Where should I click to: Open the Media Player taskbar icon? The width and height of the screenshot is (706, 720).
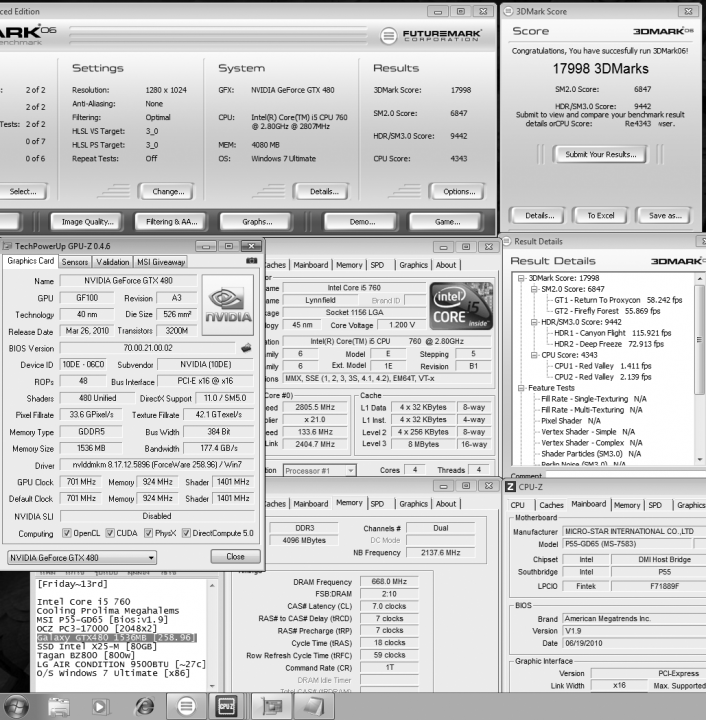100,706
